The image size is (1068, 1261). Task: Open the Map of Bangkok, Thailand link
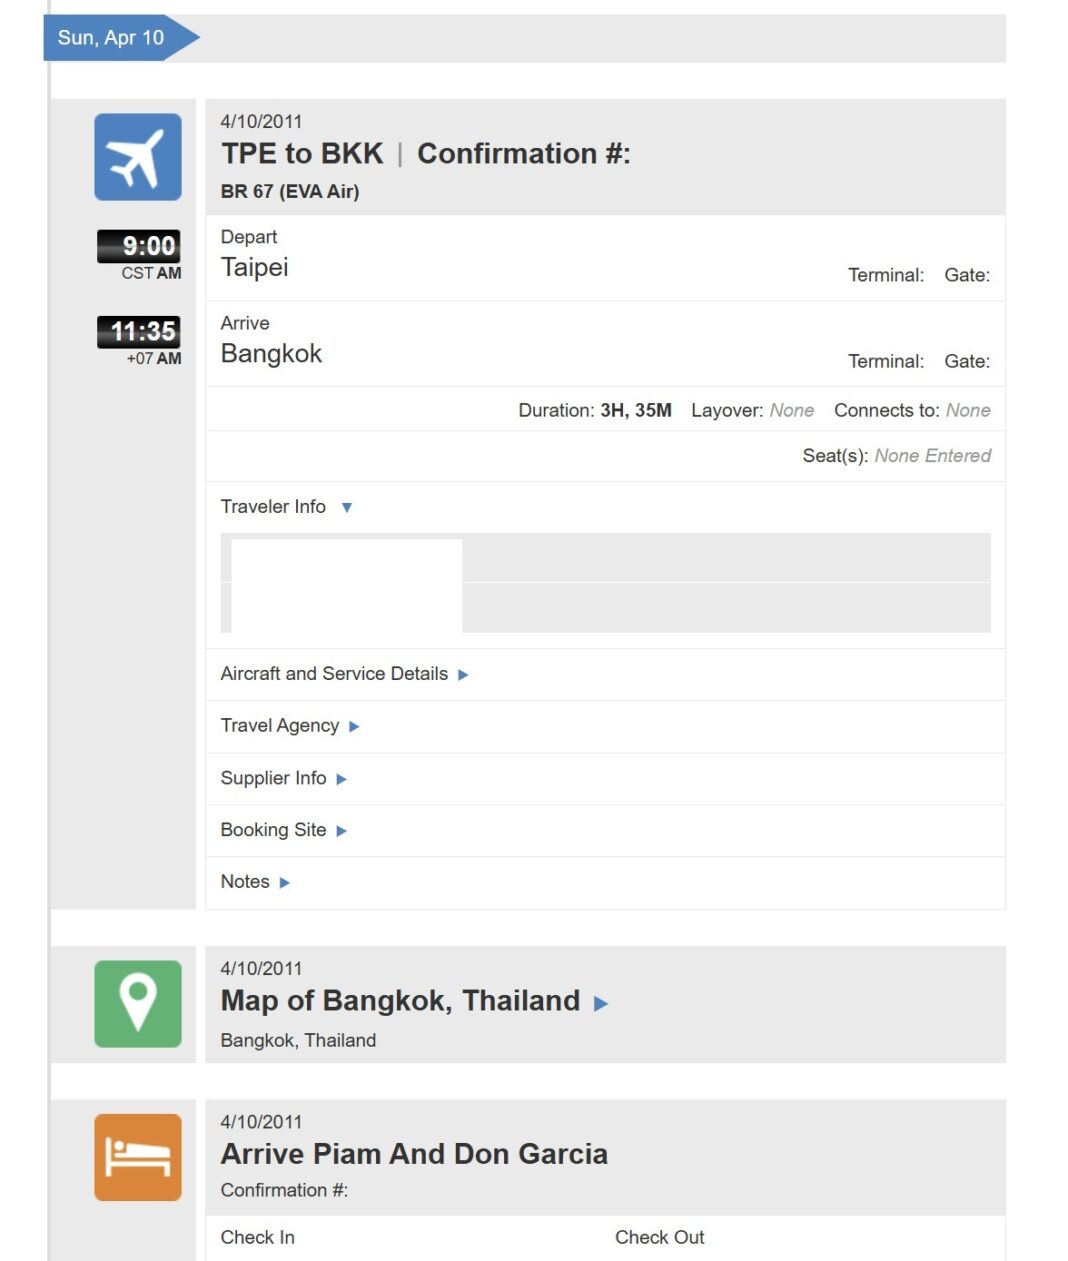[400, 1001]
